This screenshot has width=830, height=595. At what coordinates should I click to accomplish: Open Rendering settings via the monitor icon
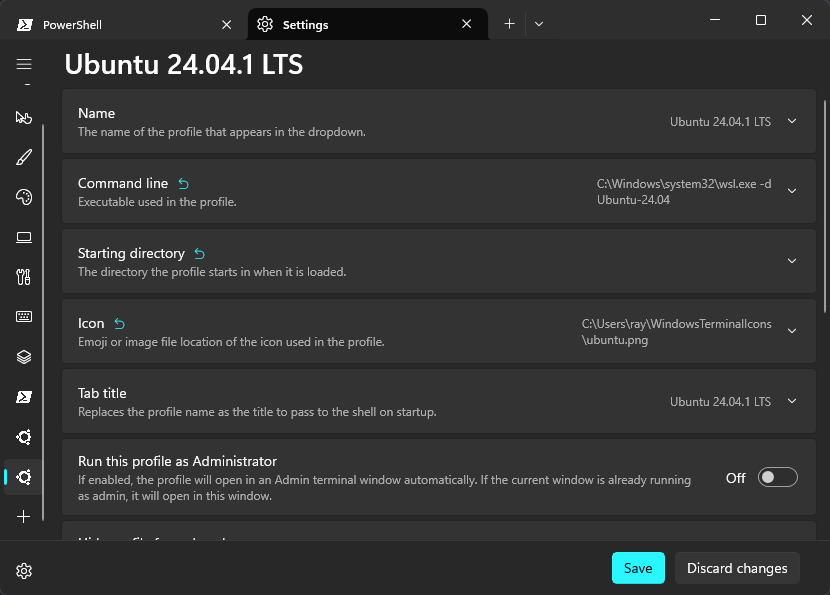pyautogui.click(x=23, y=237)
